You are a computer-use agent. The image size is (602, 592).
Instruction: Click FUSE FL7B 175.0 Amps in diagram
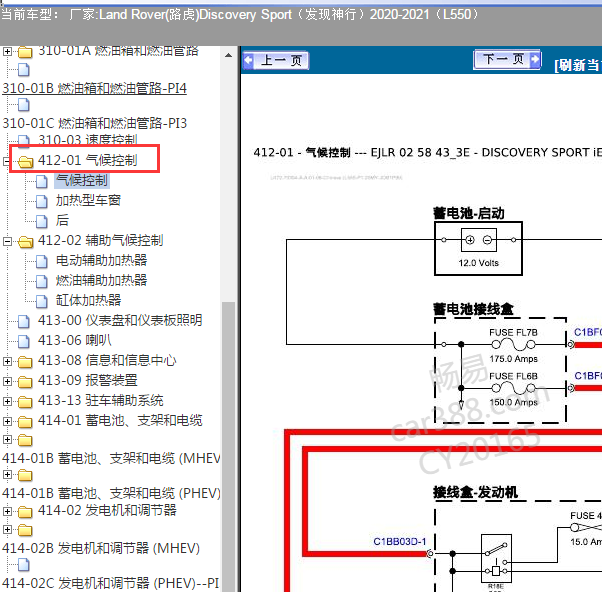[x=513, y=345]
